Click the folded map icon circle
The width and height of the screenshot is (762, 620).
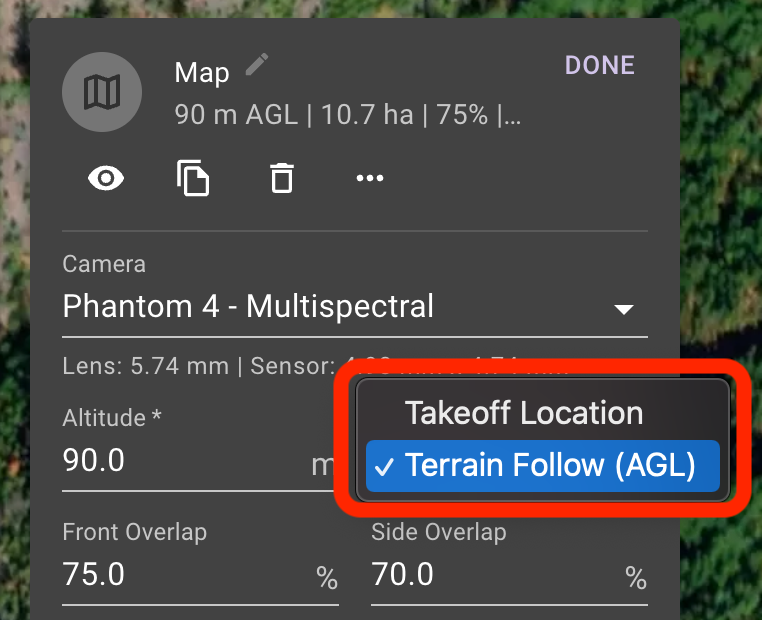coord(102,92)
